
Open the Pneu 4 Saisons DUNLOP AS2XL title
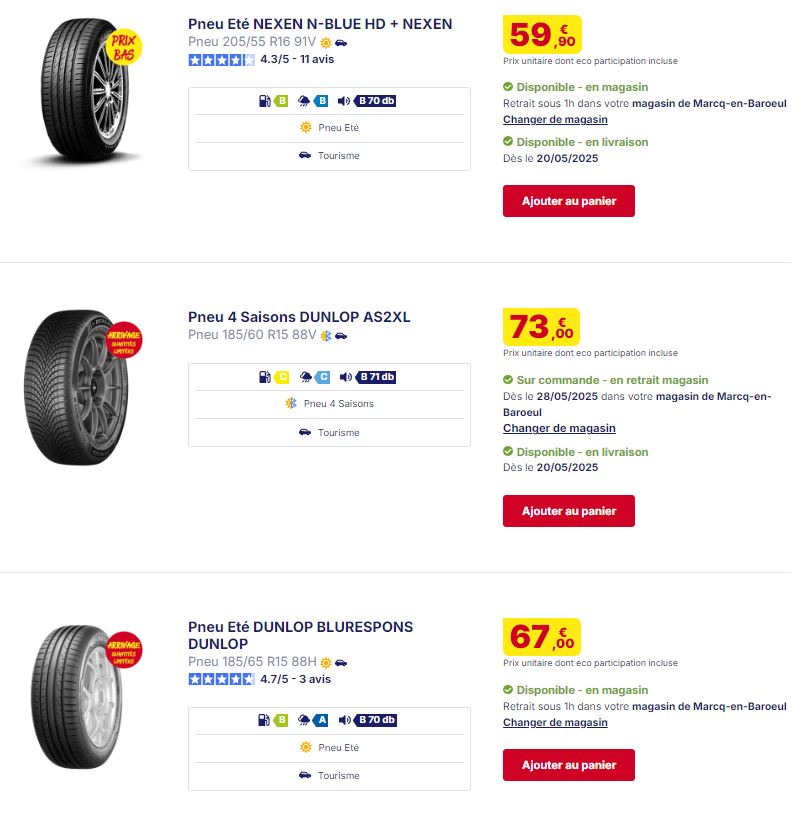[x=299, y=317]
